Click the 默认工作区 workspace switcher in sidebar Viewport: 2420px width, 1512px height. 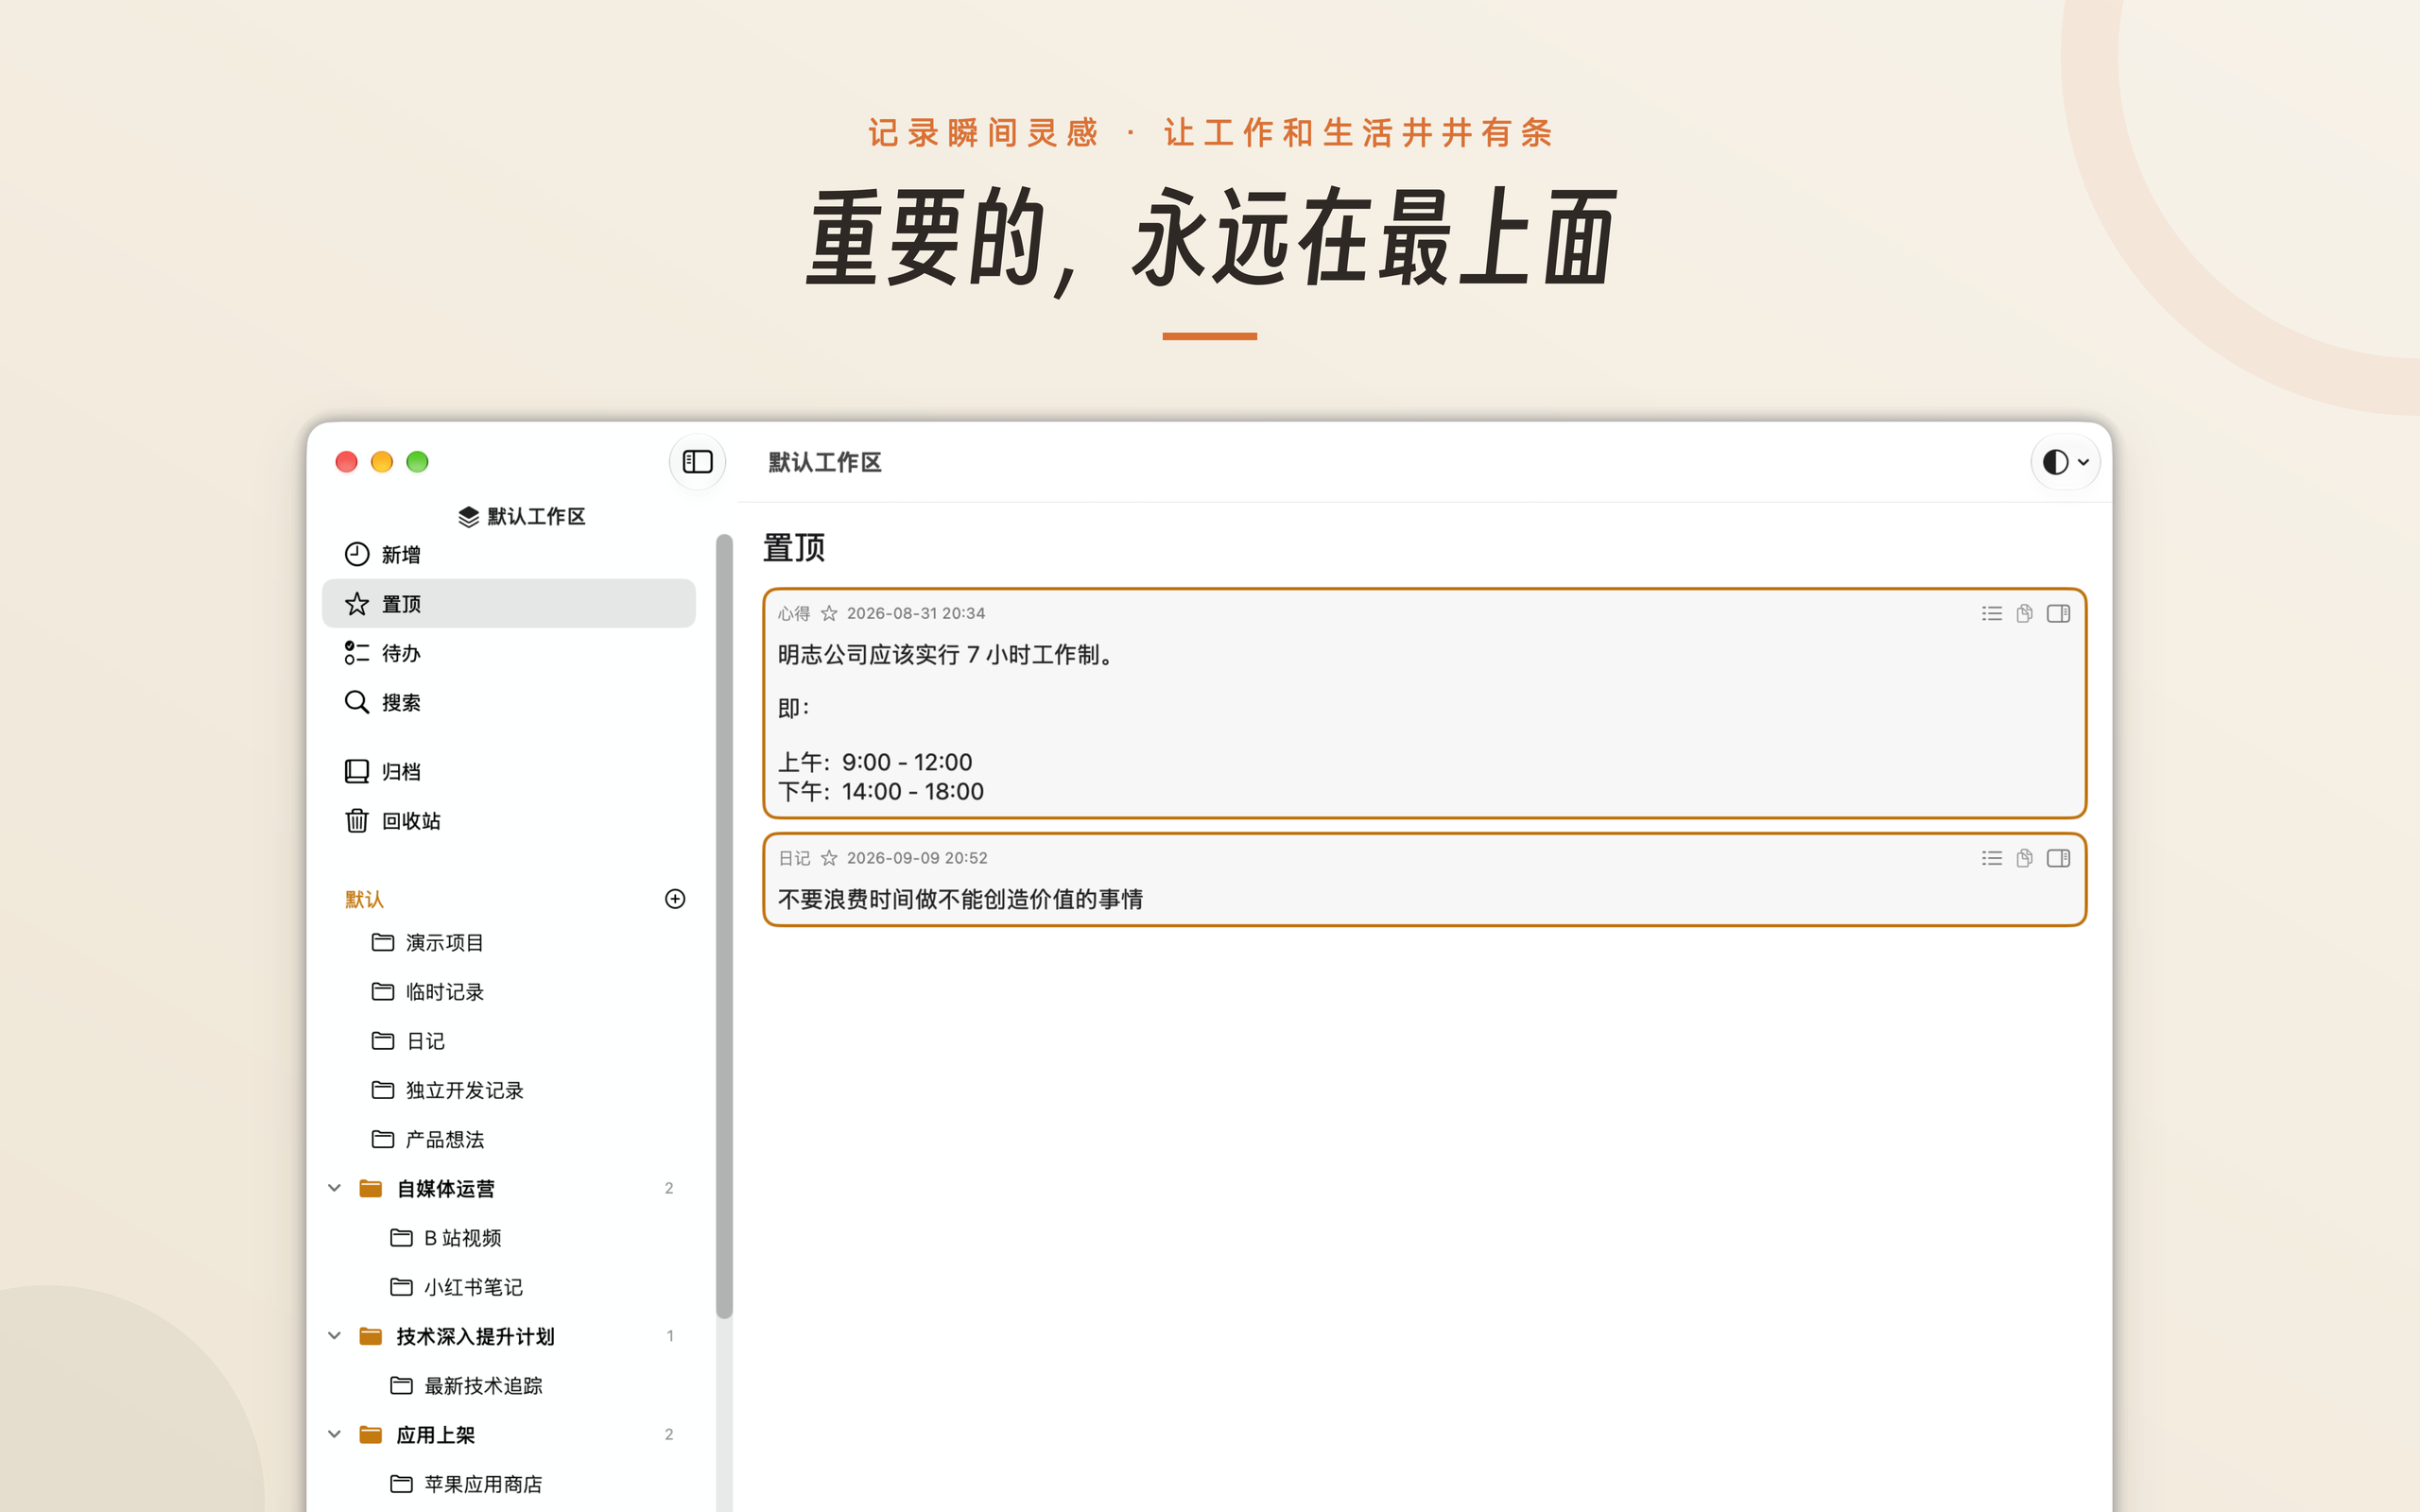521,516
